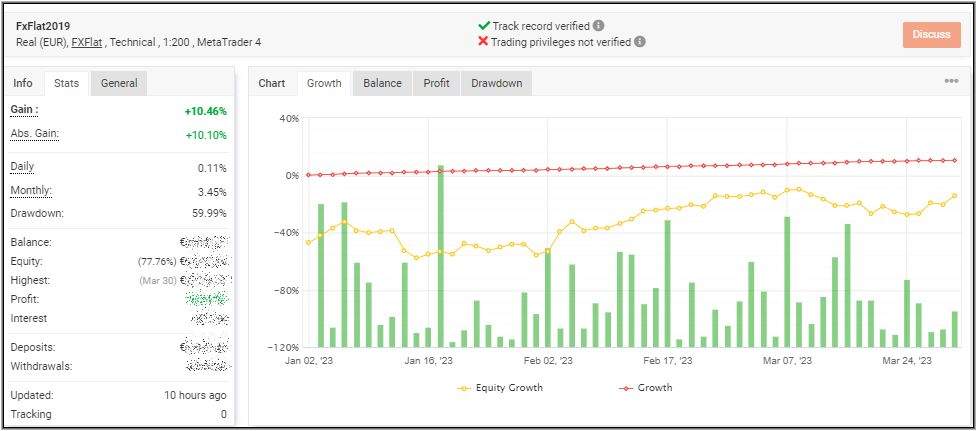
Task: Open the Profit chart tab
Action: click(x=436, y=83)
